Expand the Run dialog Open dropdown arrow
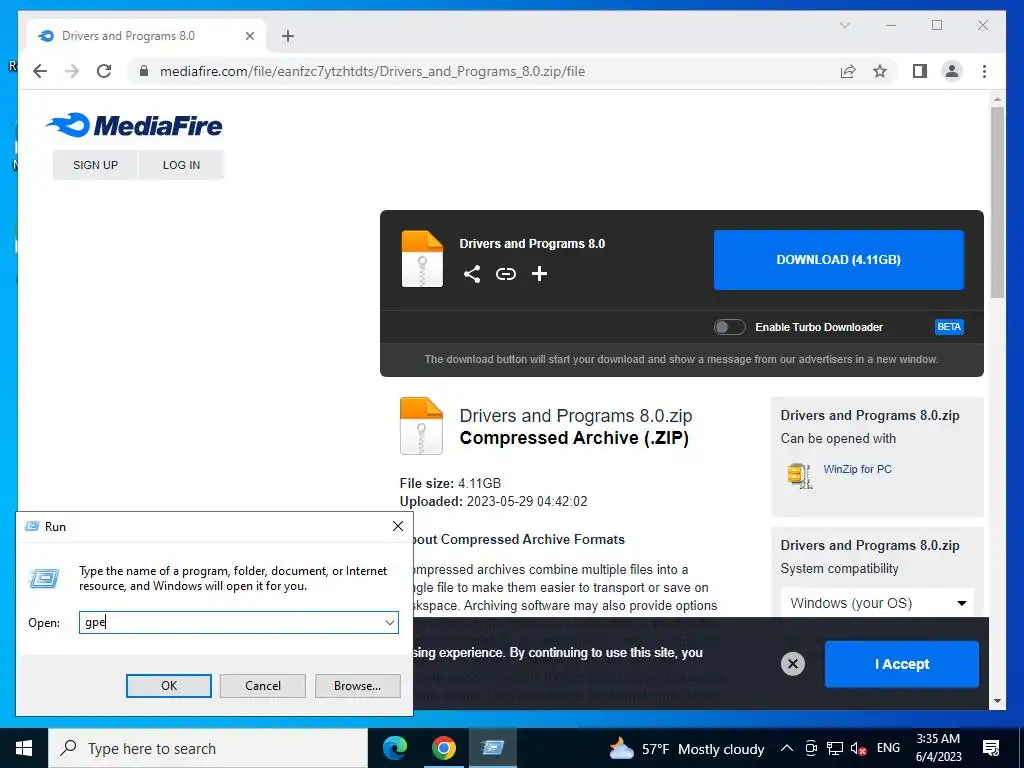Image resolution: width=1024 pixels, height=768 pixels. (390, 622)
